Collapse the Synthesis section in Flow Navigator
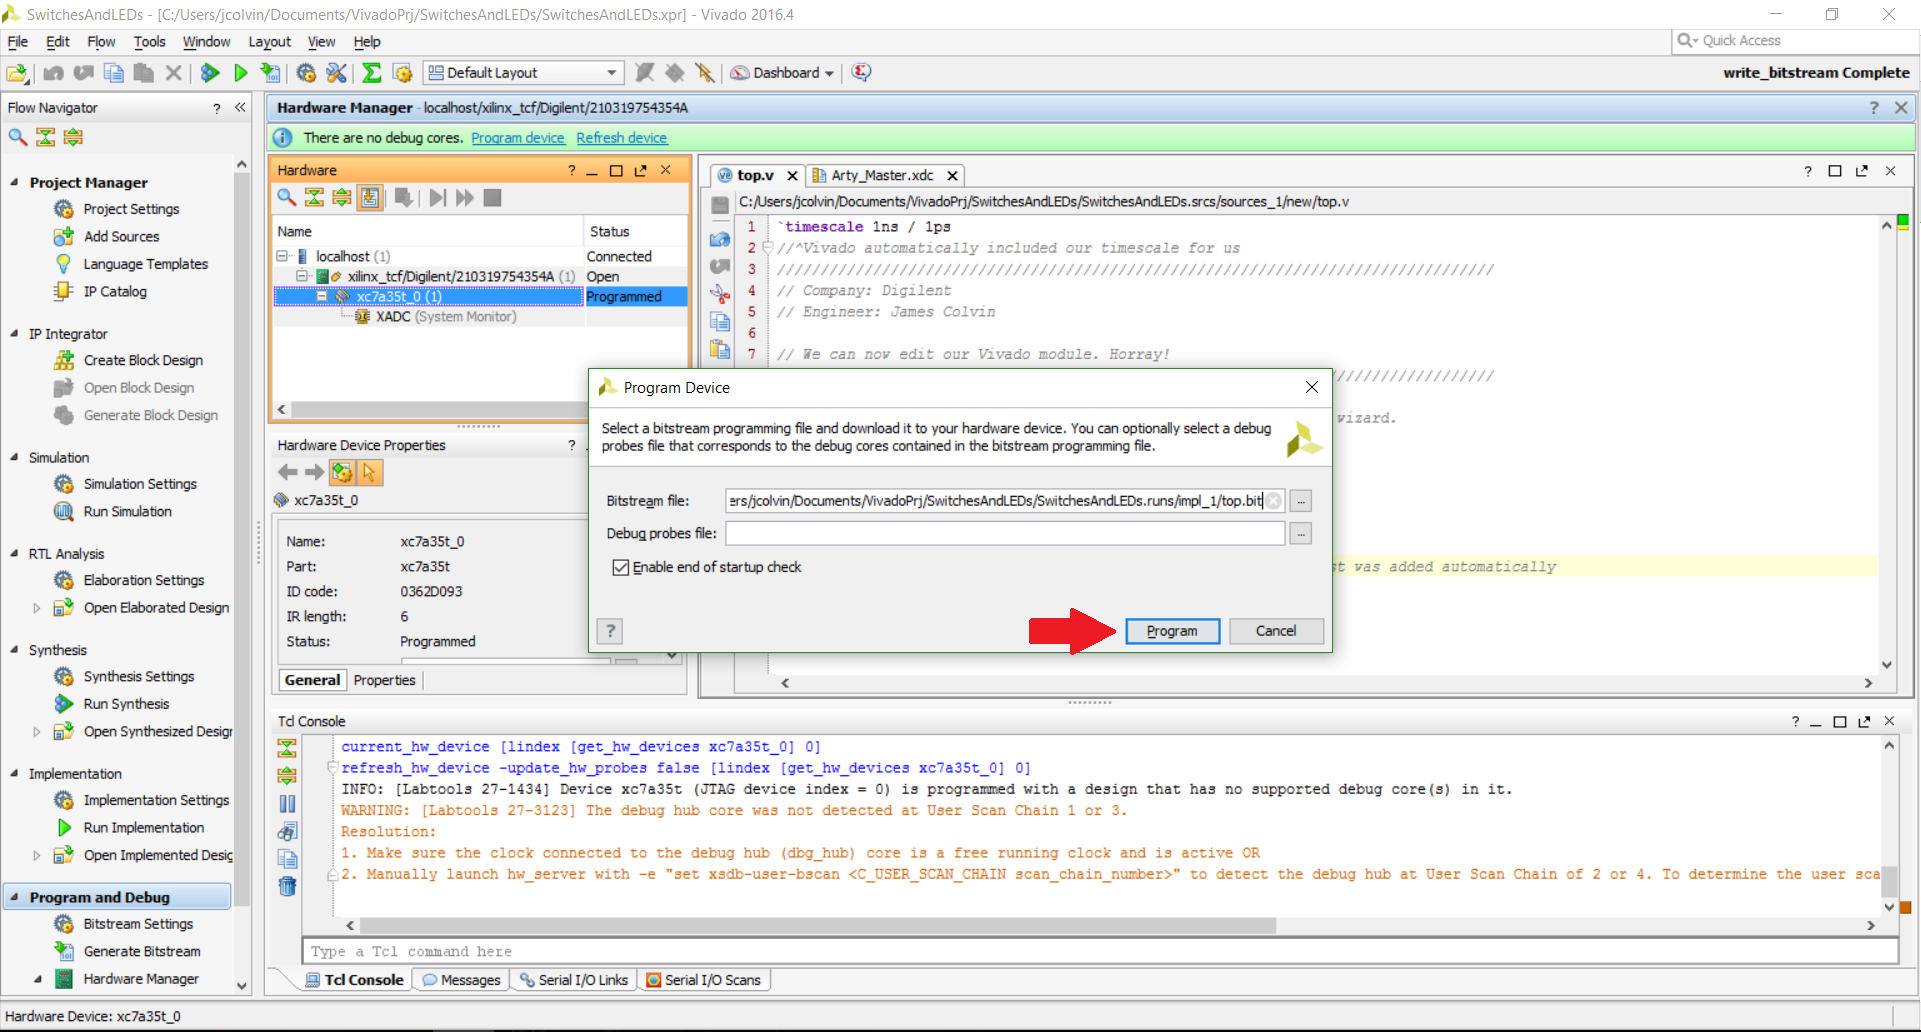 [14, 650]
